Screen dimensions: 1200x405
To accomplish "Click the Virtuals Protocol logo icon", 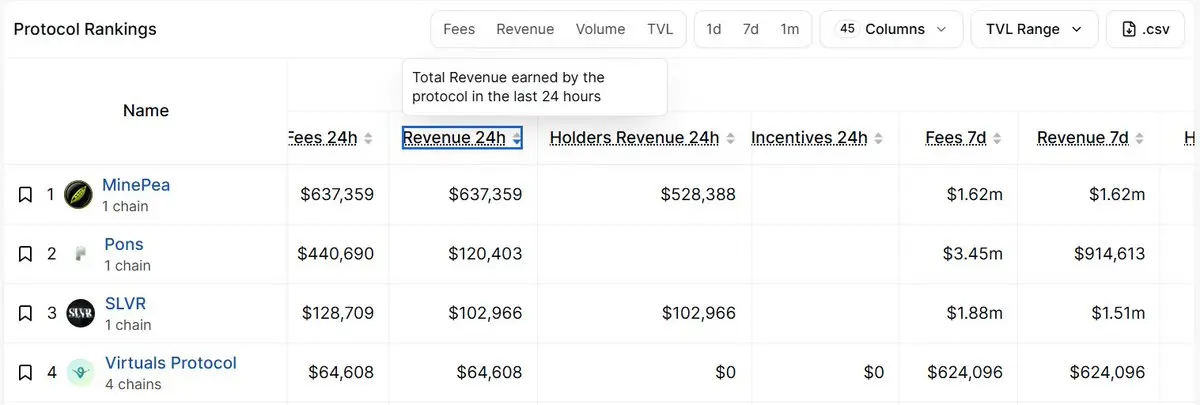I will coord(80,373).
